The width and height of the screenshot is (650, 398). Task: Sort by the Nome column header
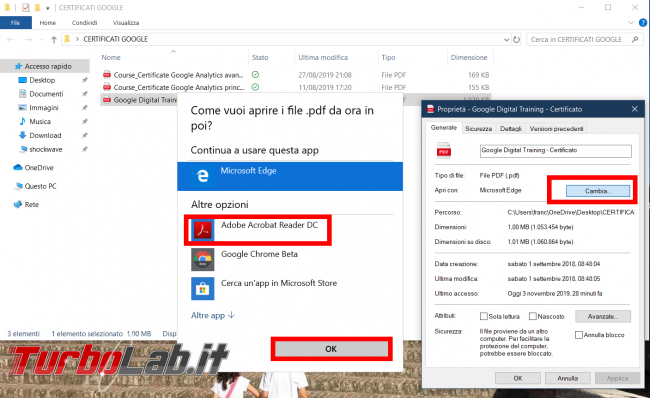(111, 57)
